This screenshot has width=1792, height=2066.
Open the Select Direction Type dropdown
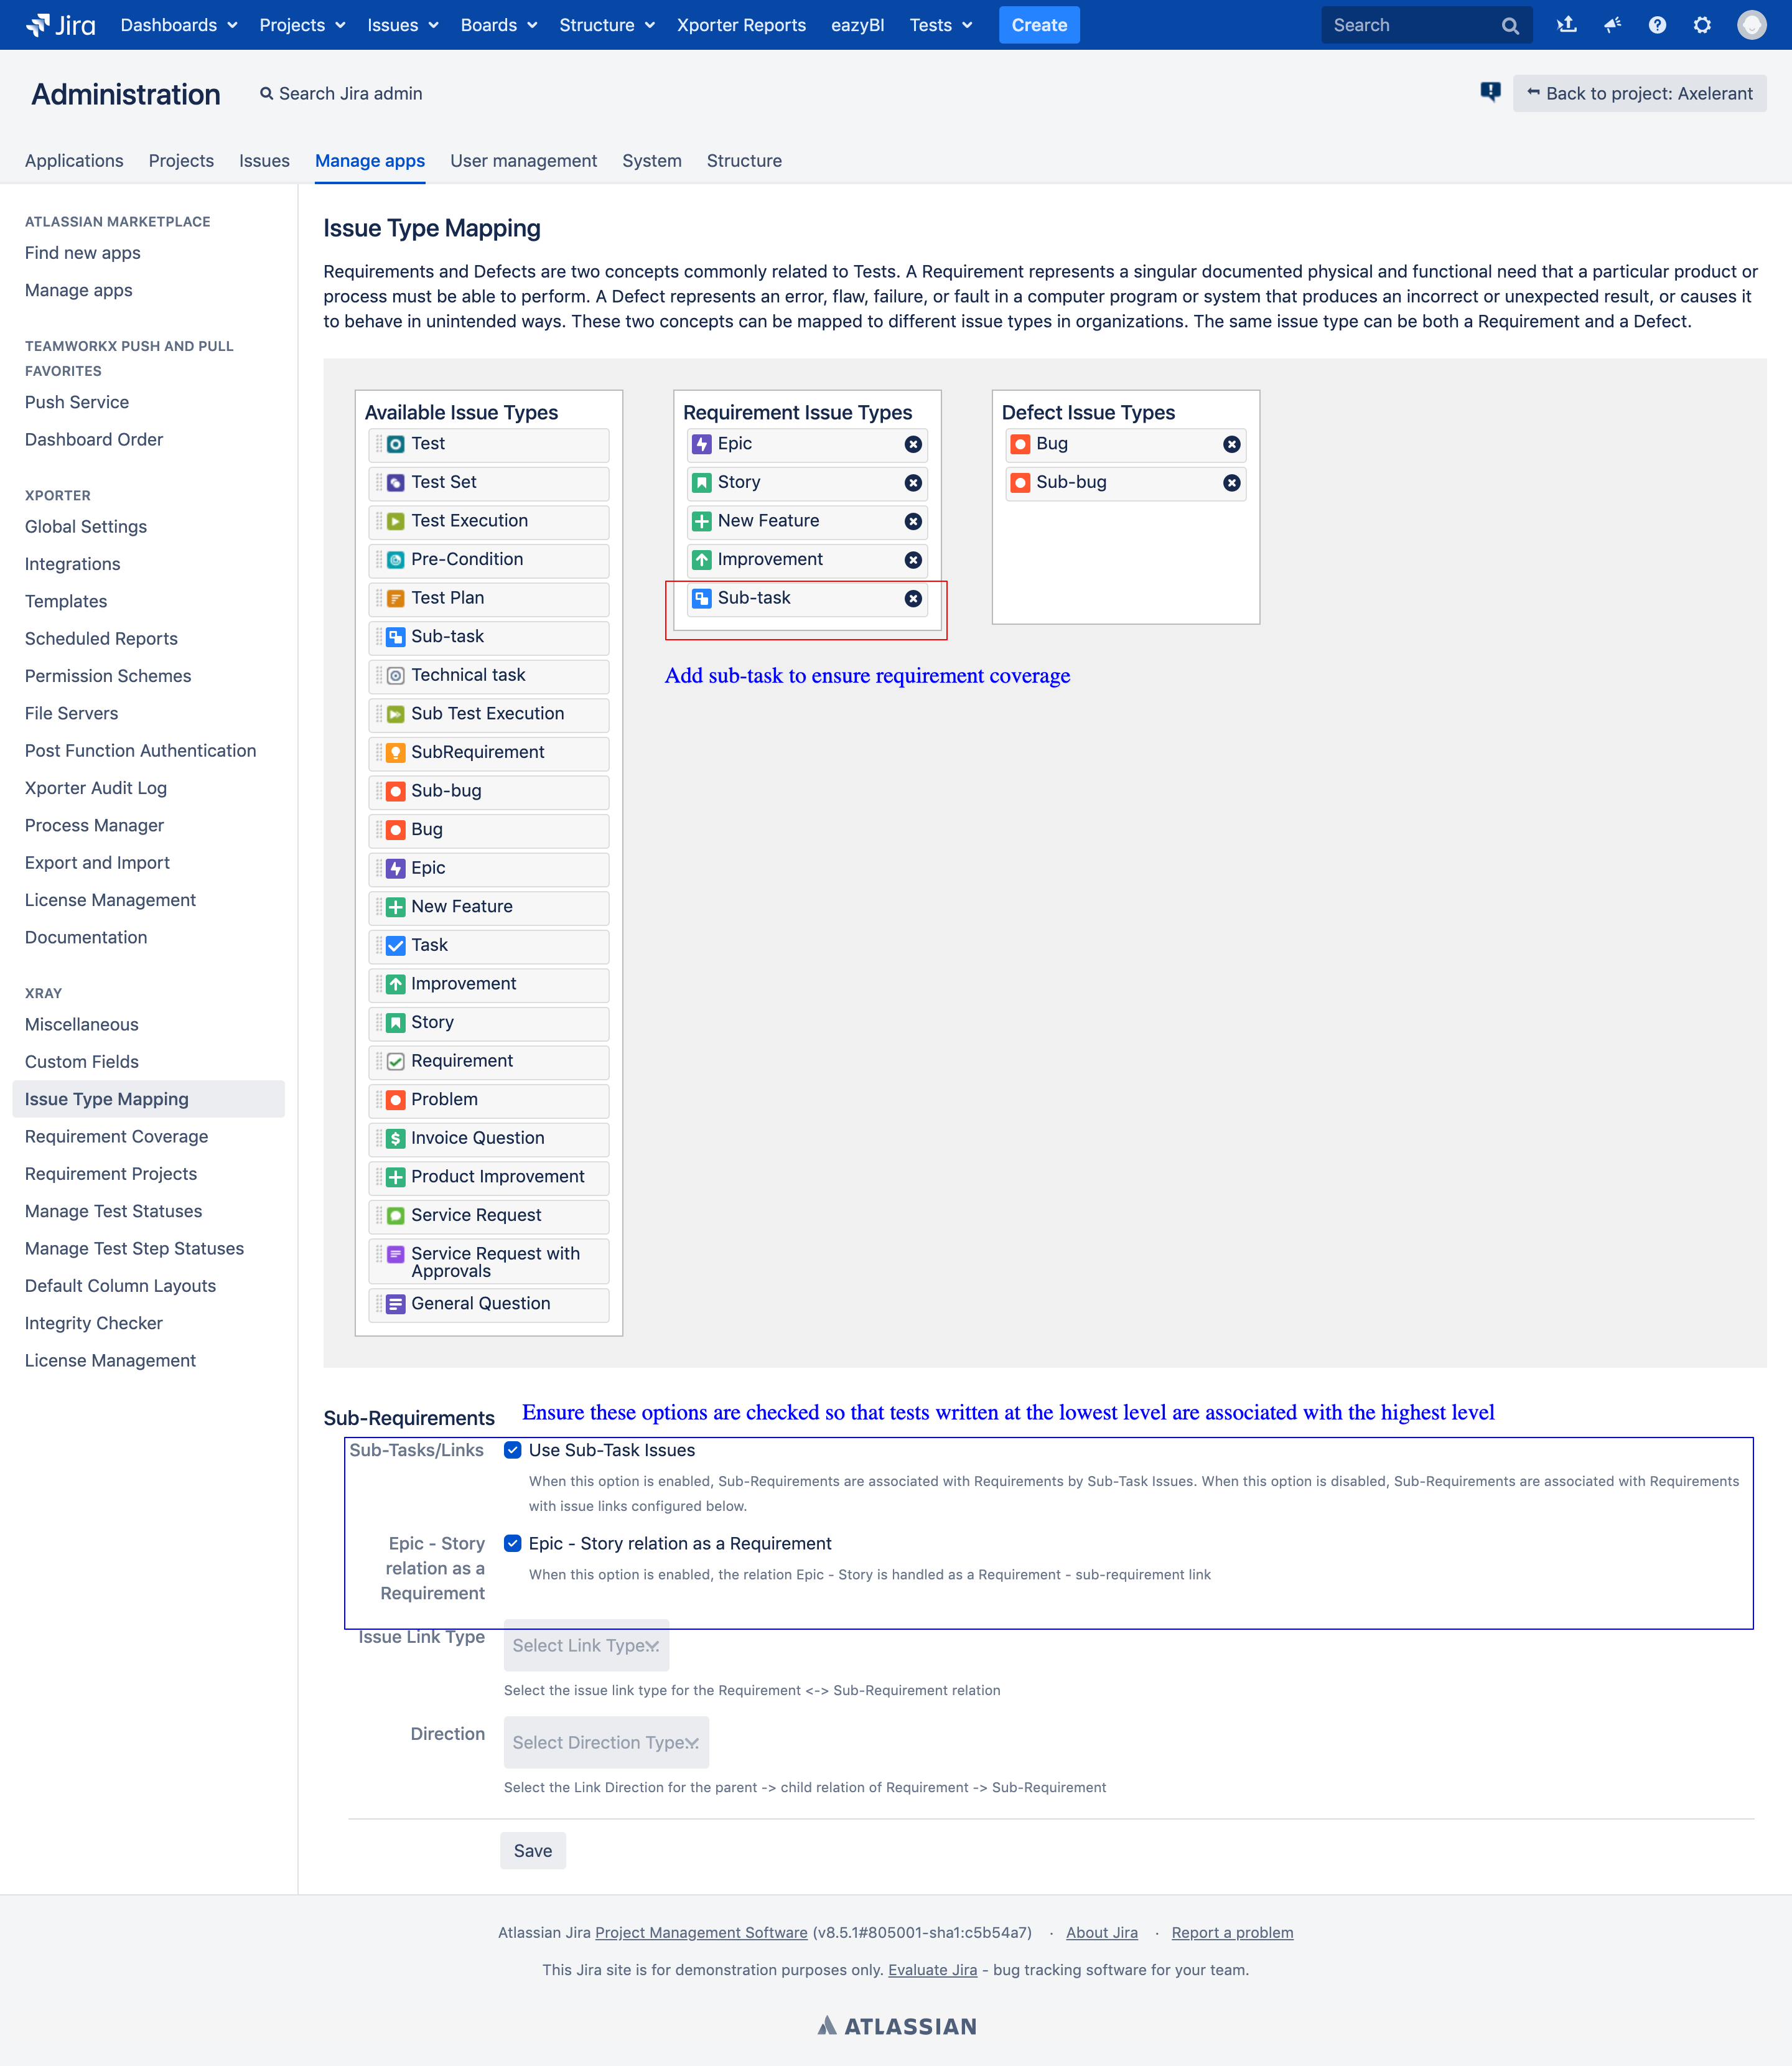606,1743
